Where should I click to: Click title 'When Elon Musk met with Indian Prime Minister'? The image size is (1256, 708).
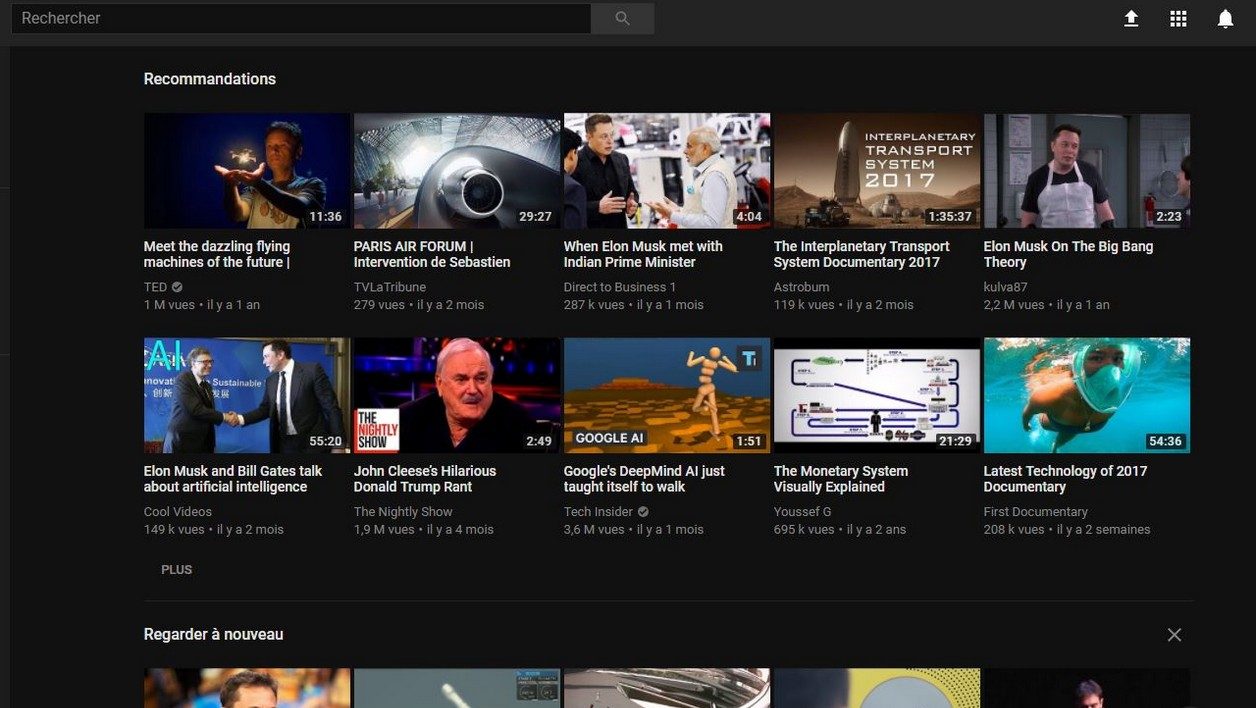click(x=643, y=254)
